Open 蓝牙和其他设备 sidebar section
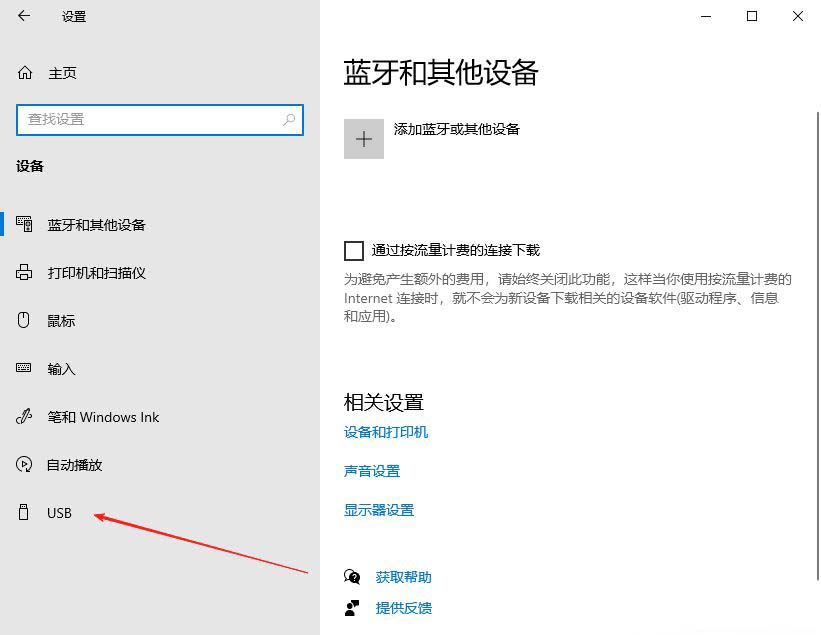Viewport: 821px width, 635px height. 96,225
